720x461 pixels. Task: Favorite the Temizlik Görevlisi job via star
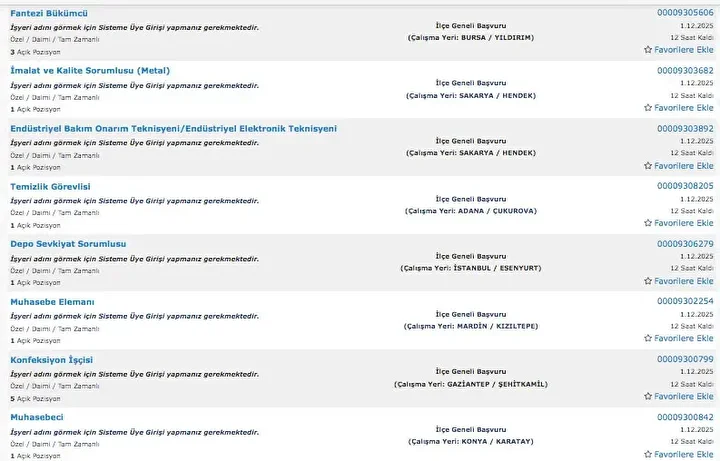click(648, 223)
